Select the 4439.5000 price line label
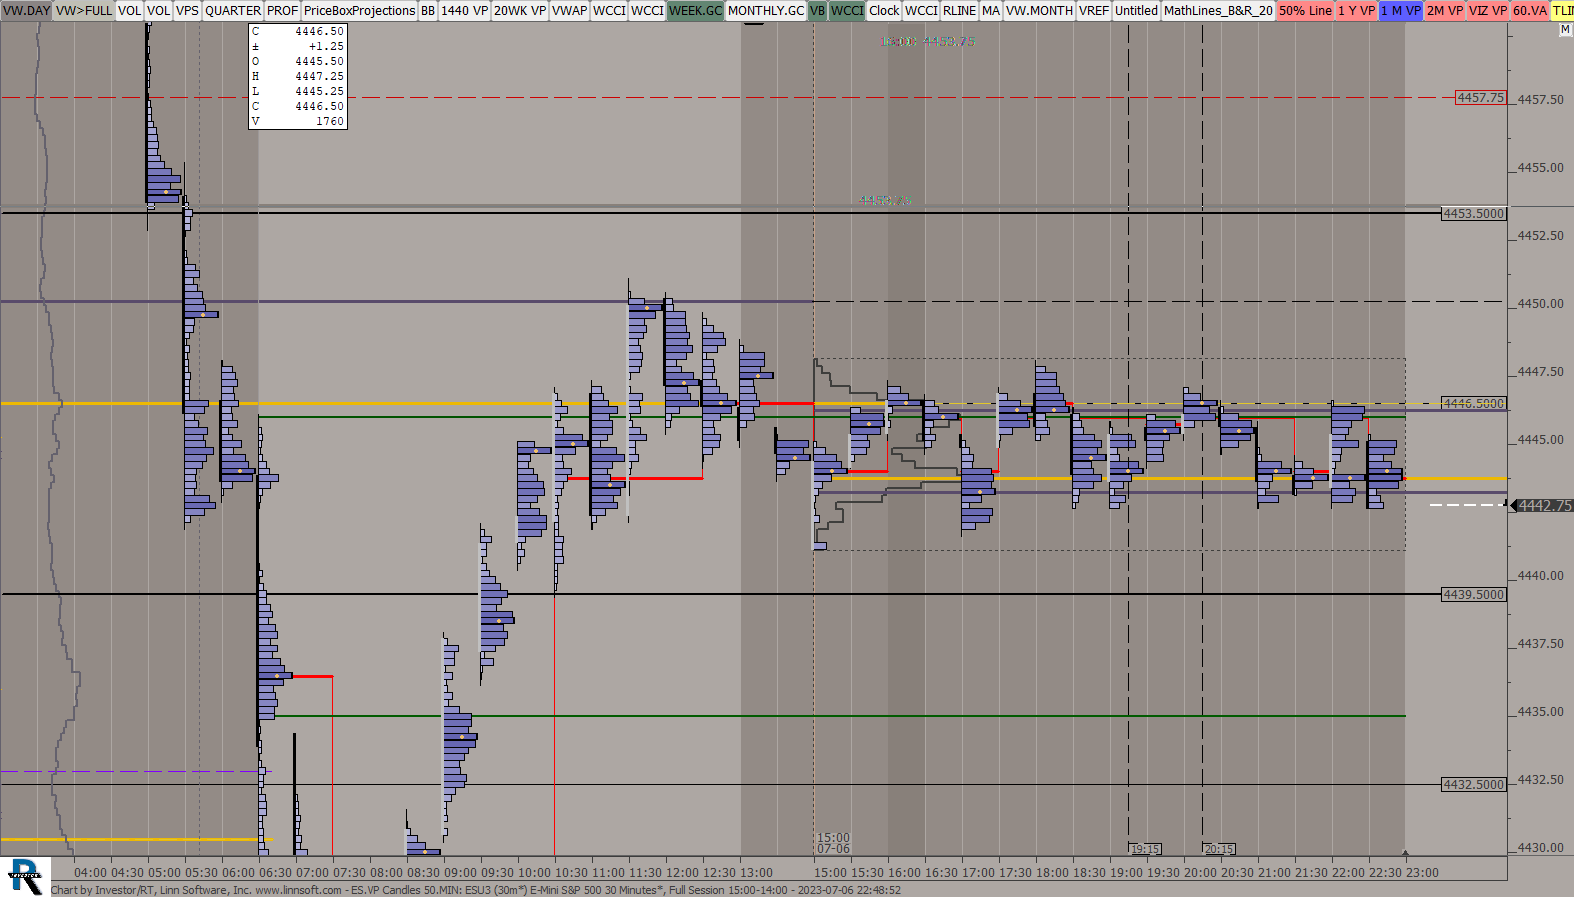Screen dimensions: 1574x897 pyautogui.click(x=1474, y=594)
